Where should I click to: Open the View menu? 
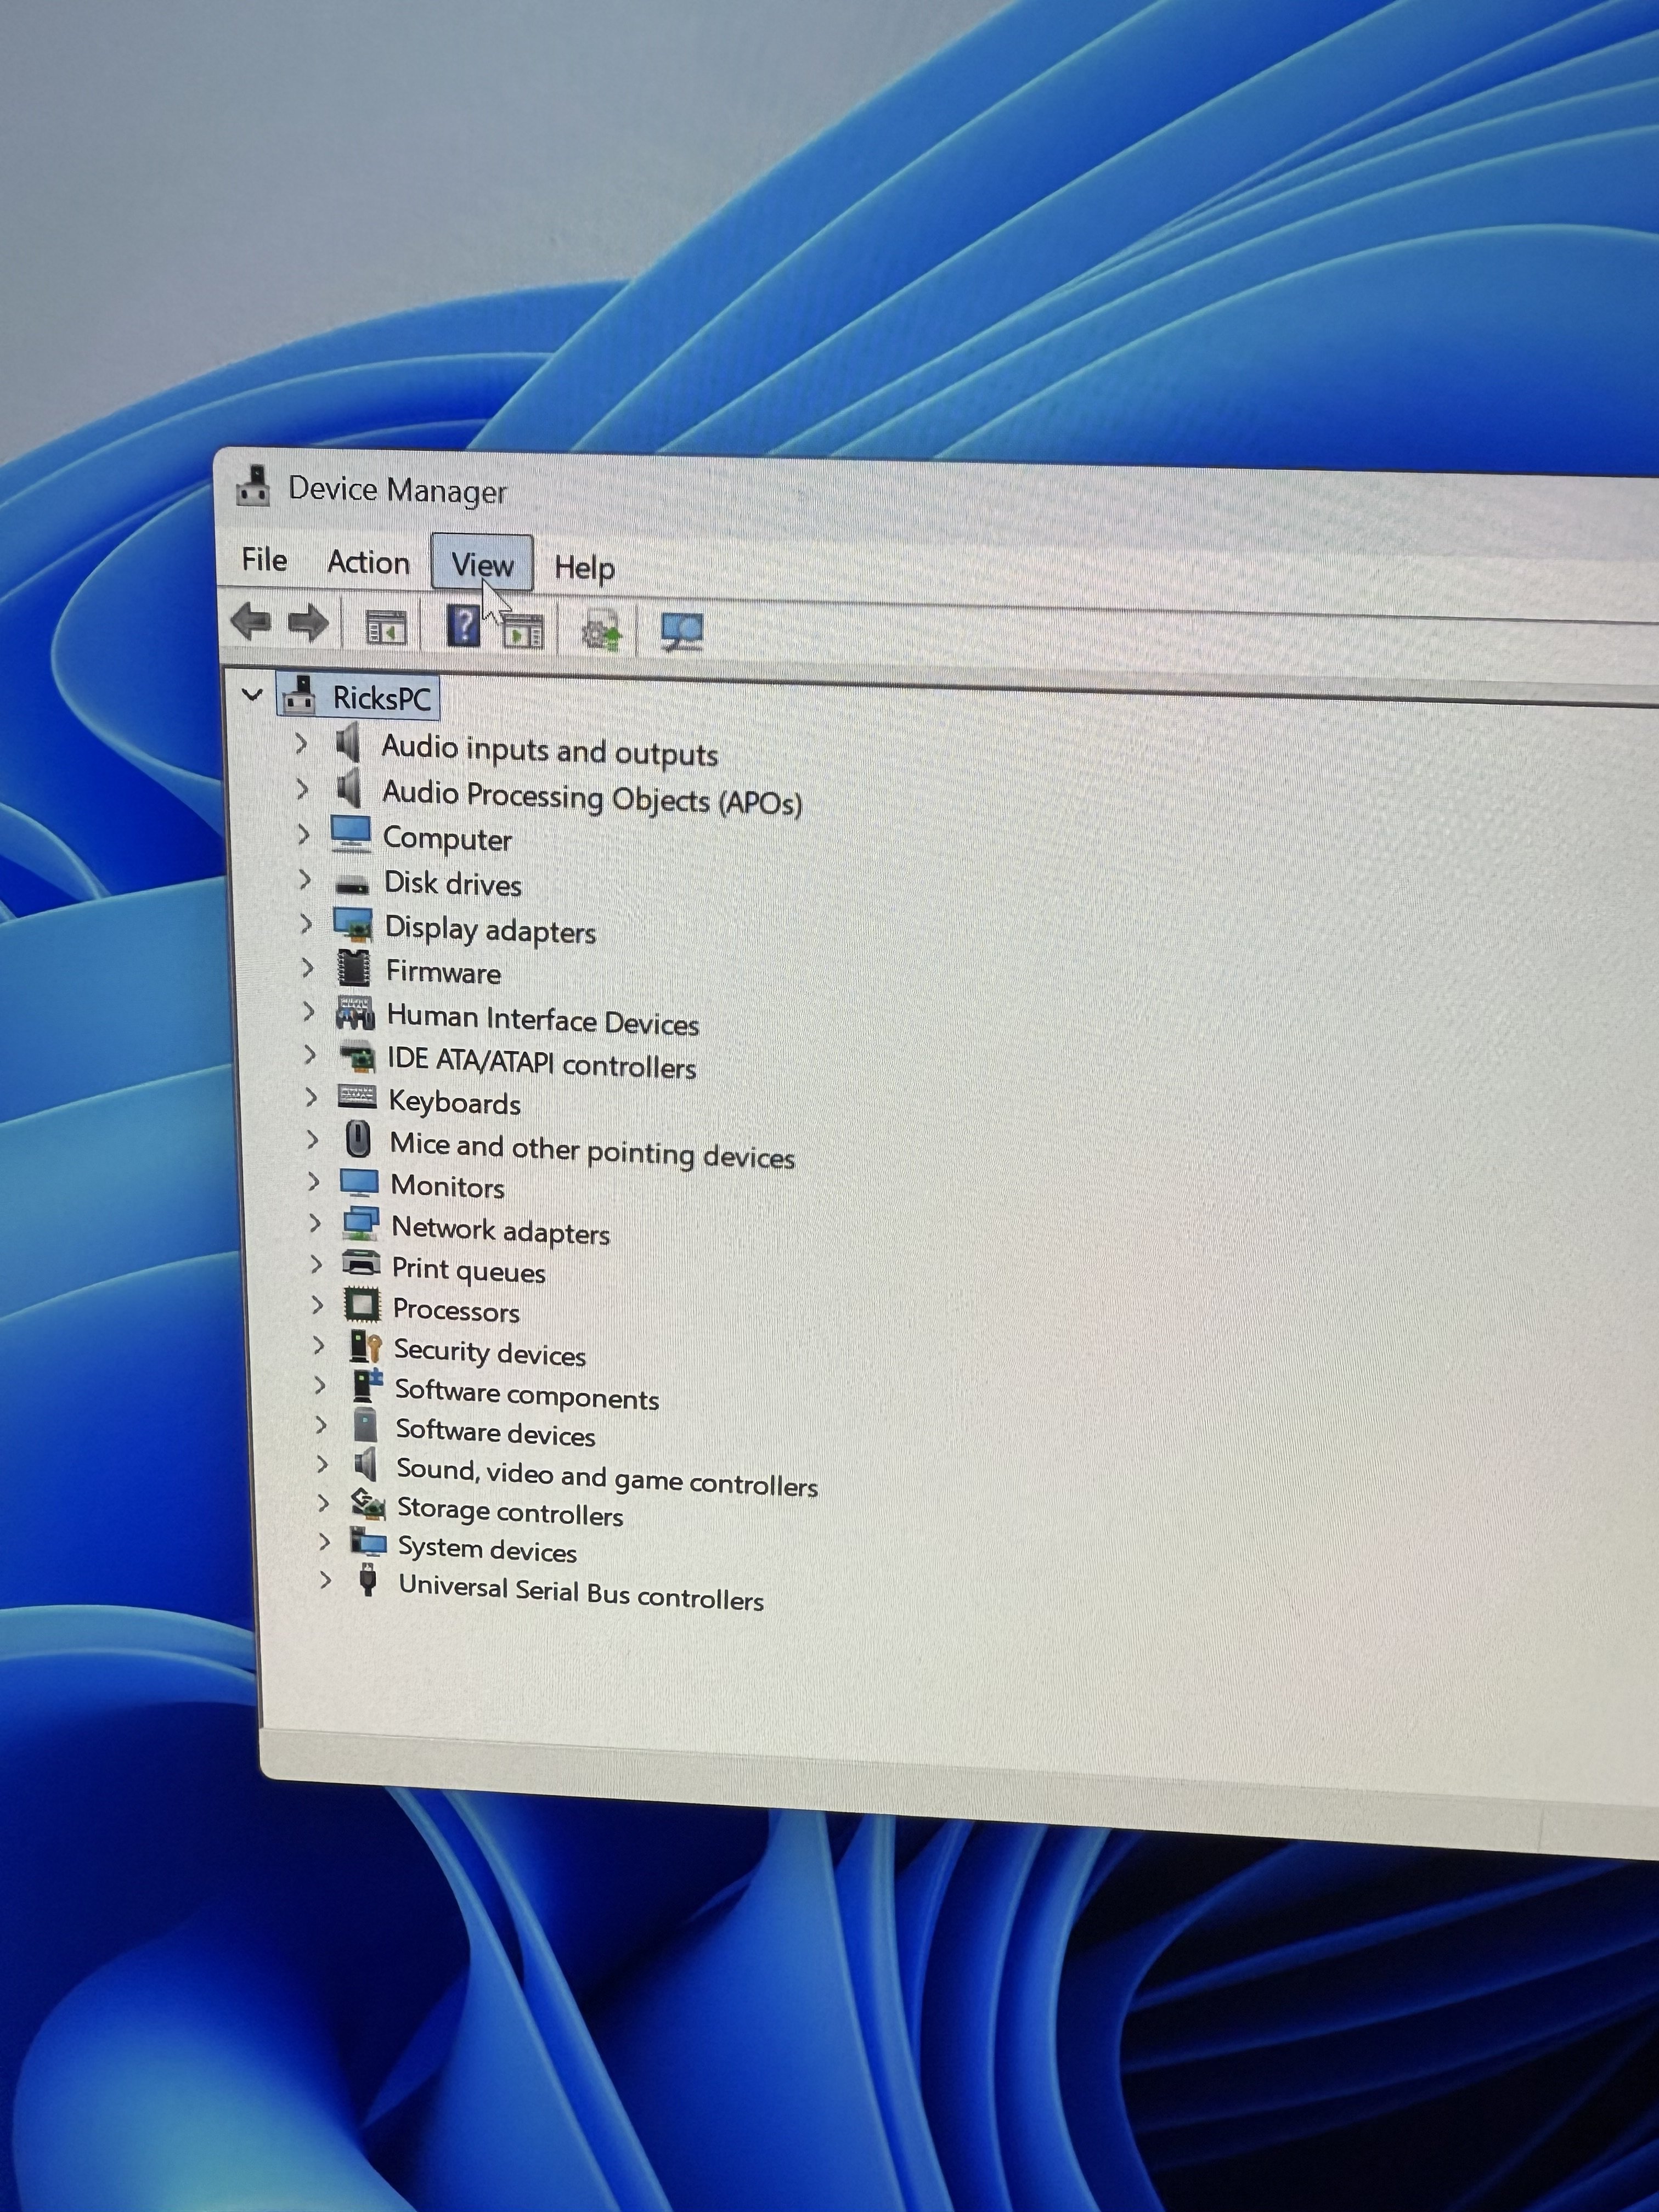pos(482,564)
